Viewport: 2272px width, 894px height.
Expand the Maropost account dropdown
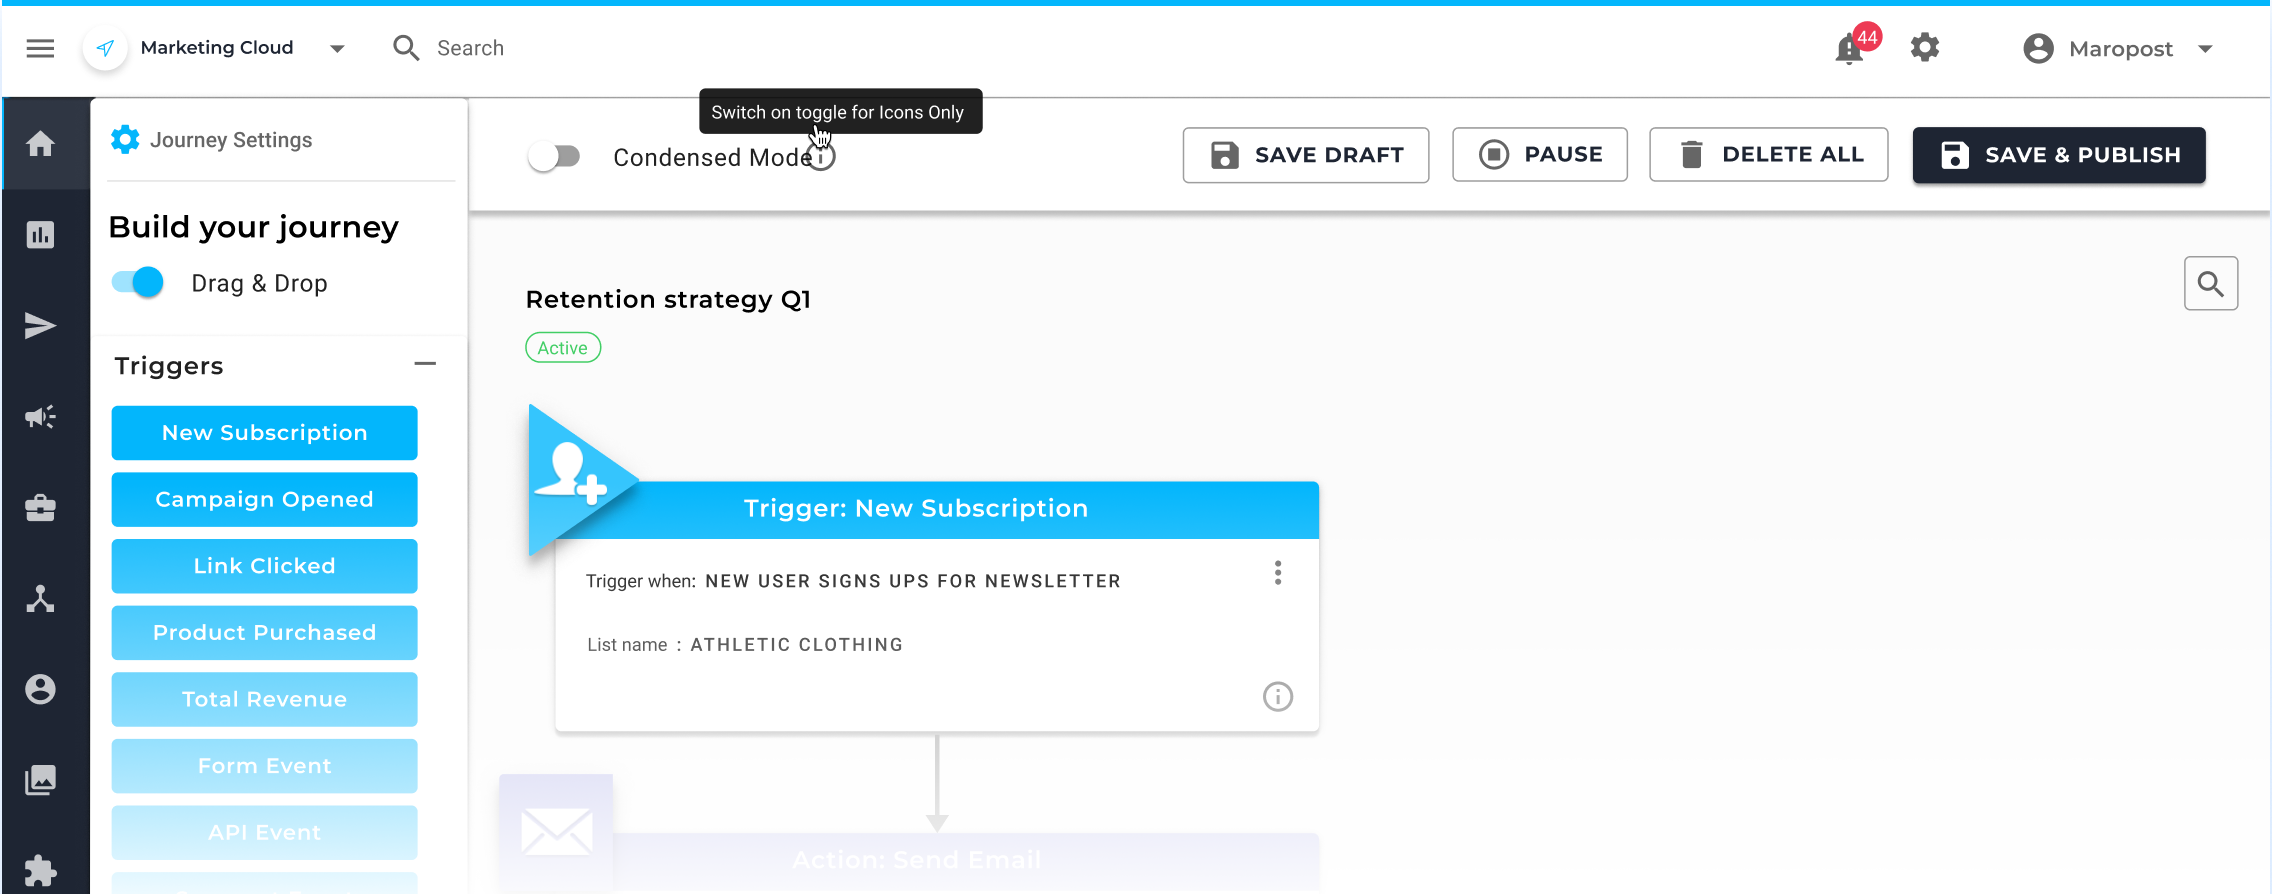(2205, 49)
